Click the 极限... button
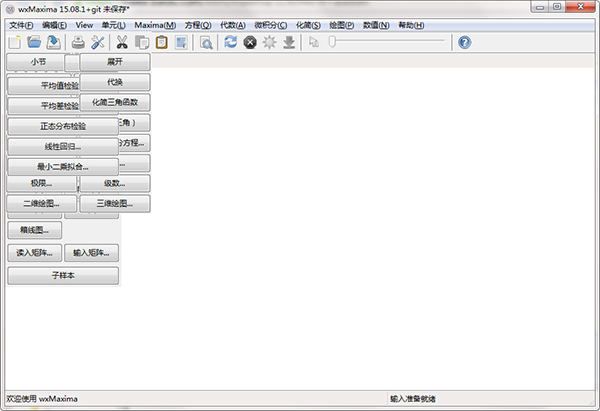Screen dimensions: 600x411 tap(41, 183)
